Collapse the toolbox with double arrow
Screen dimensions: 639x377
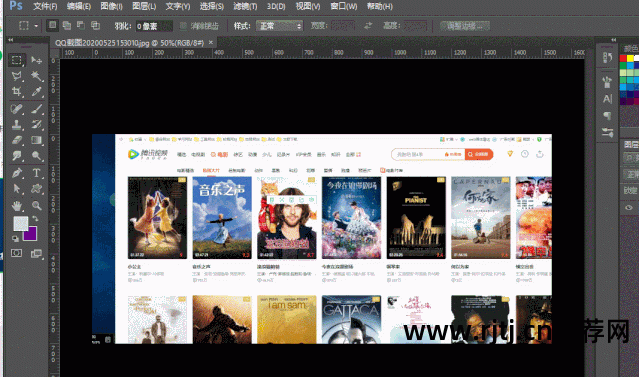pos(11,40)
